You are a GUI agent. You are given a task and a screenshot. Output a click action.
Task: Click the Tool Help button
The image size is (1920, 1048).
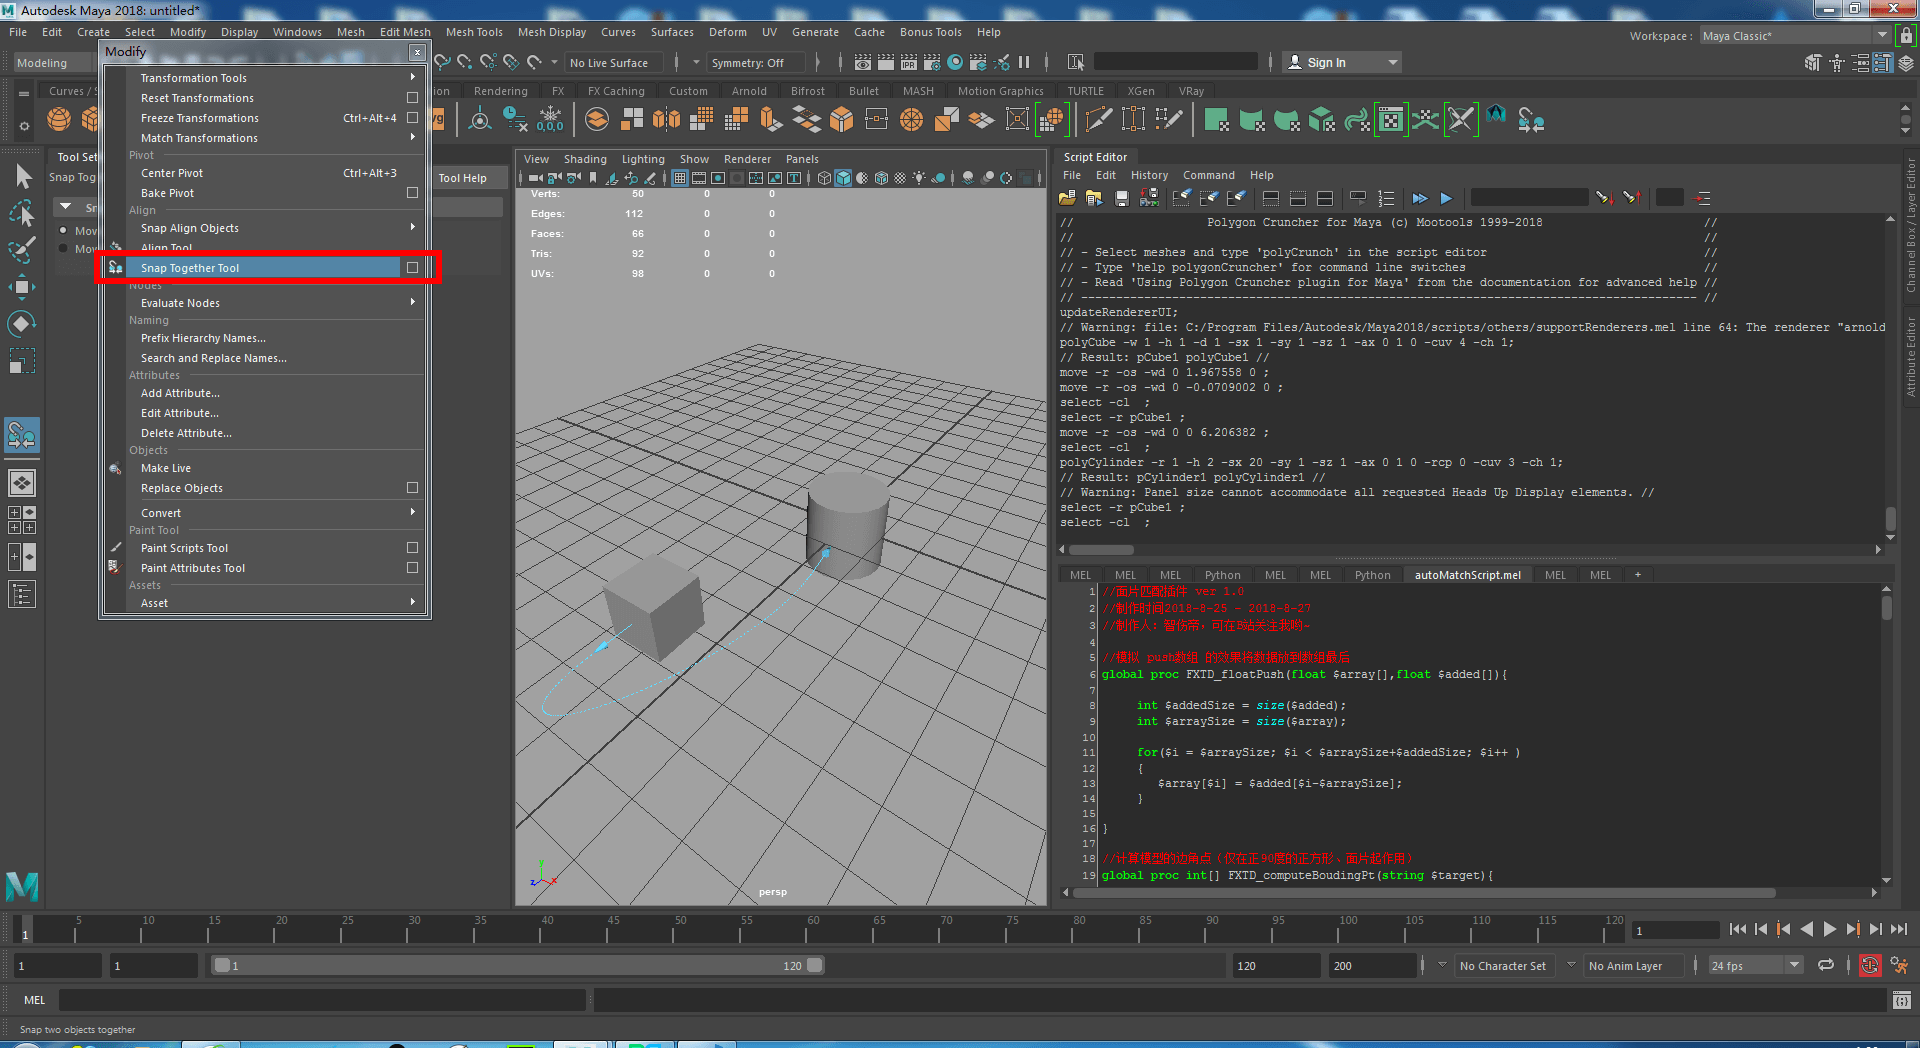click(x=463, y=178)
